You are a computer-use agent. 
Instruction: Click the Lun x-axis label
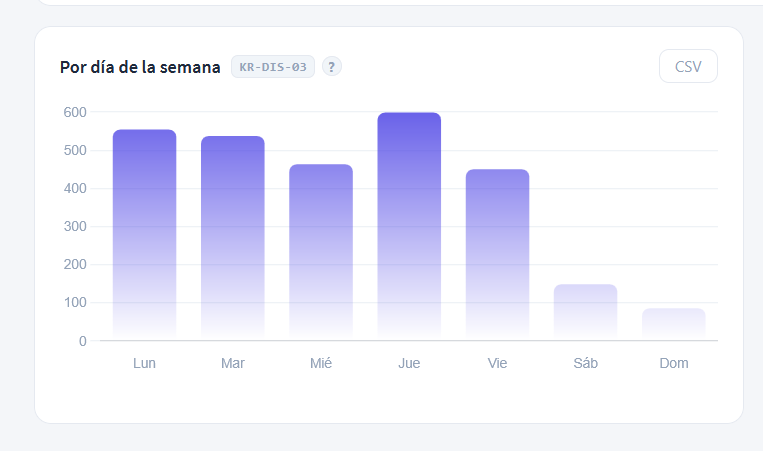(145, 363)
